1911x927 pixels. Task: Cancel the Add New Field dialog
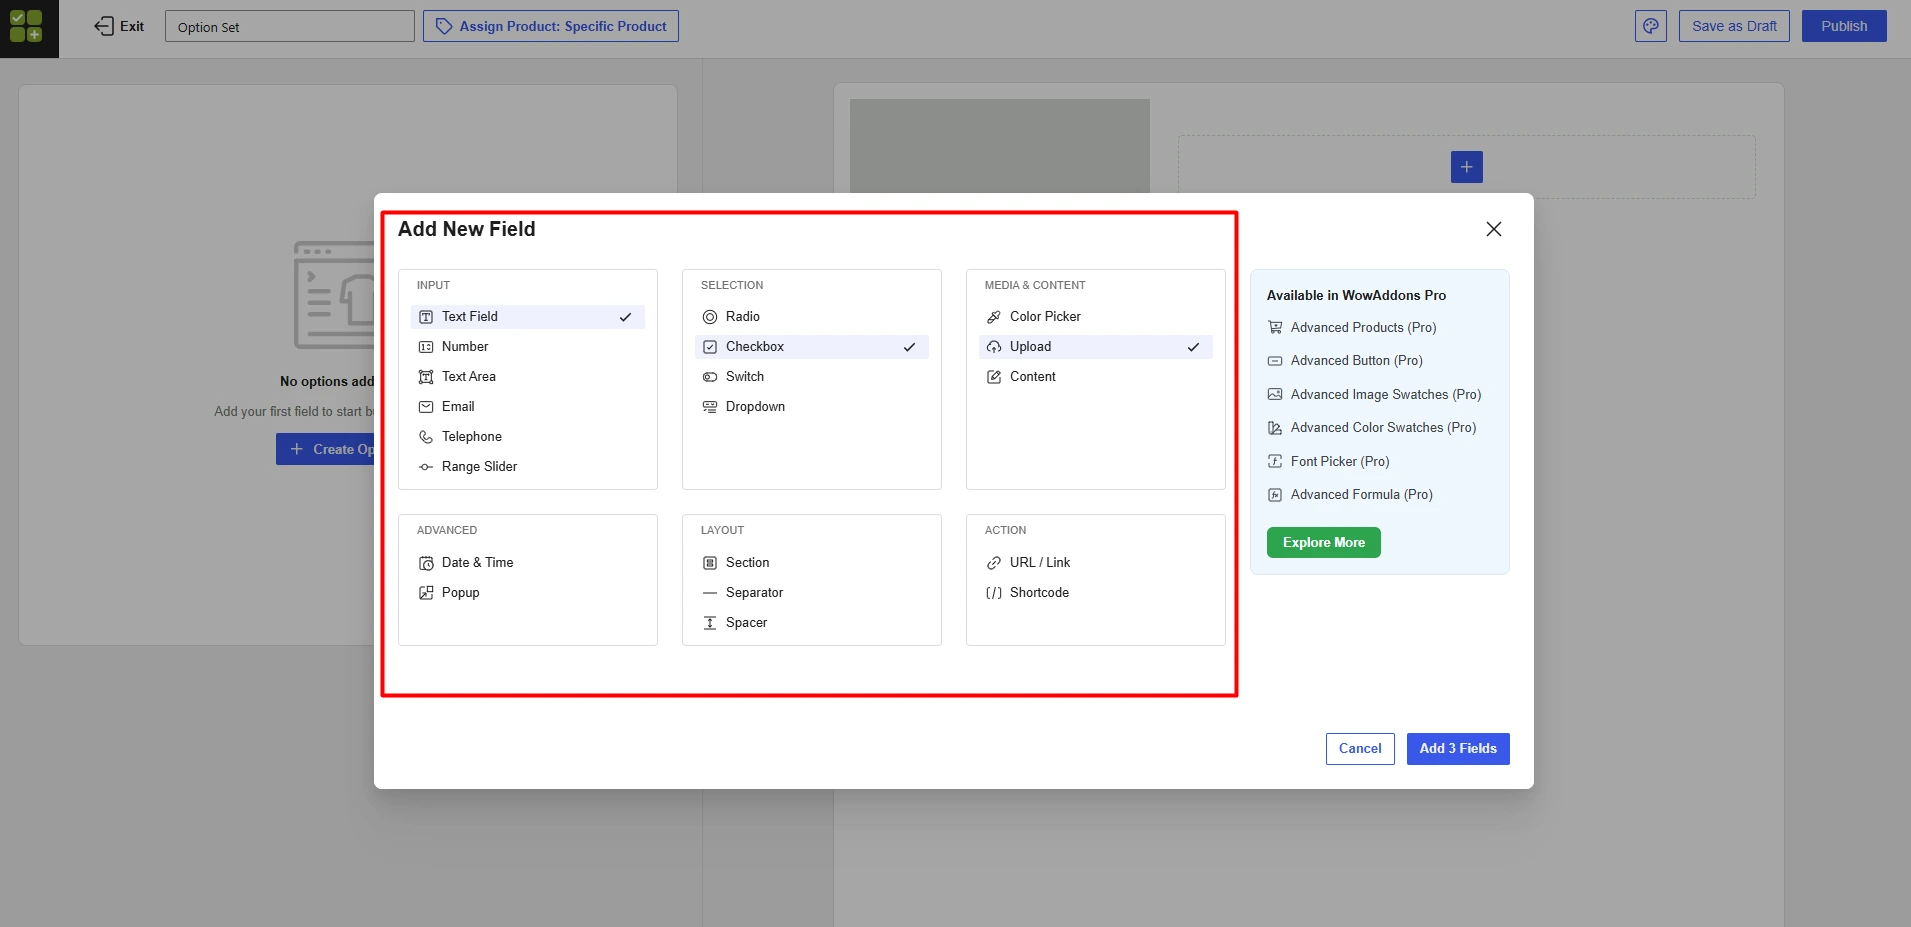[1360, 749]
